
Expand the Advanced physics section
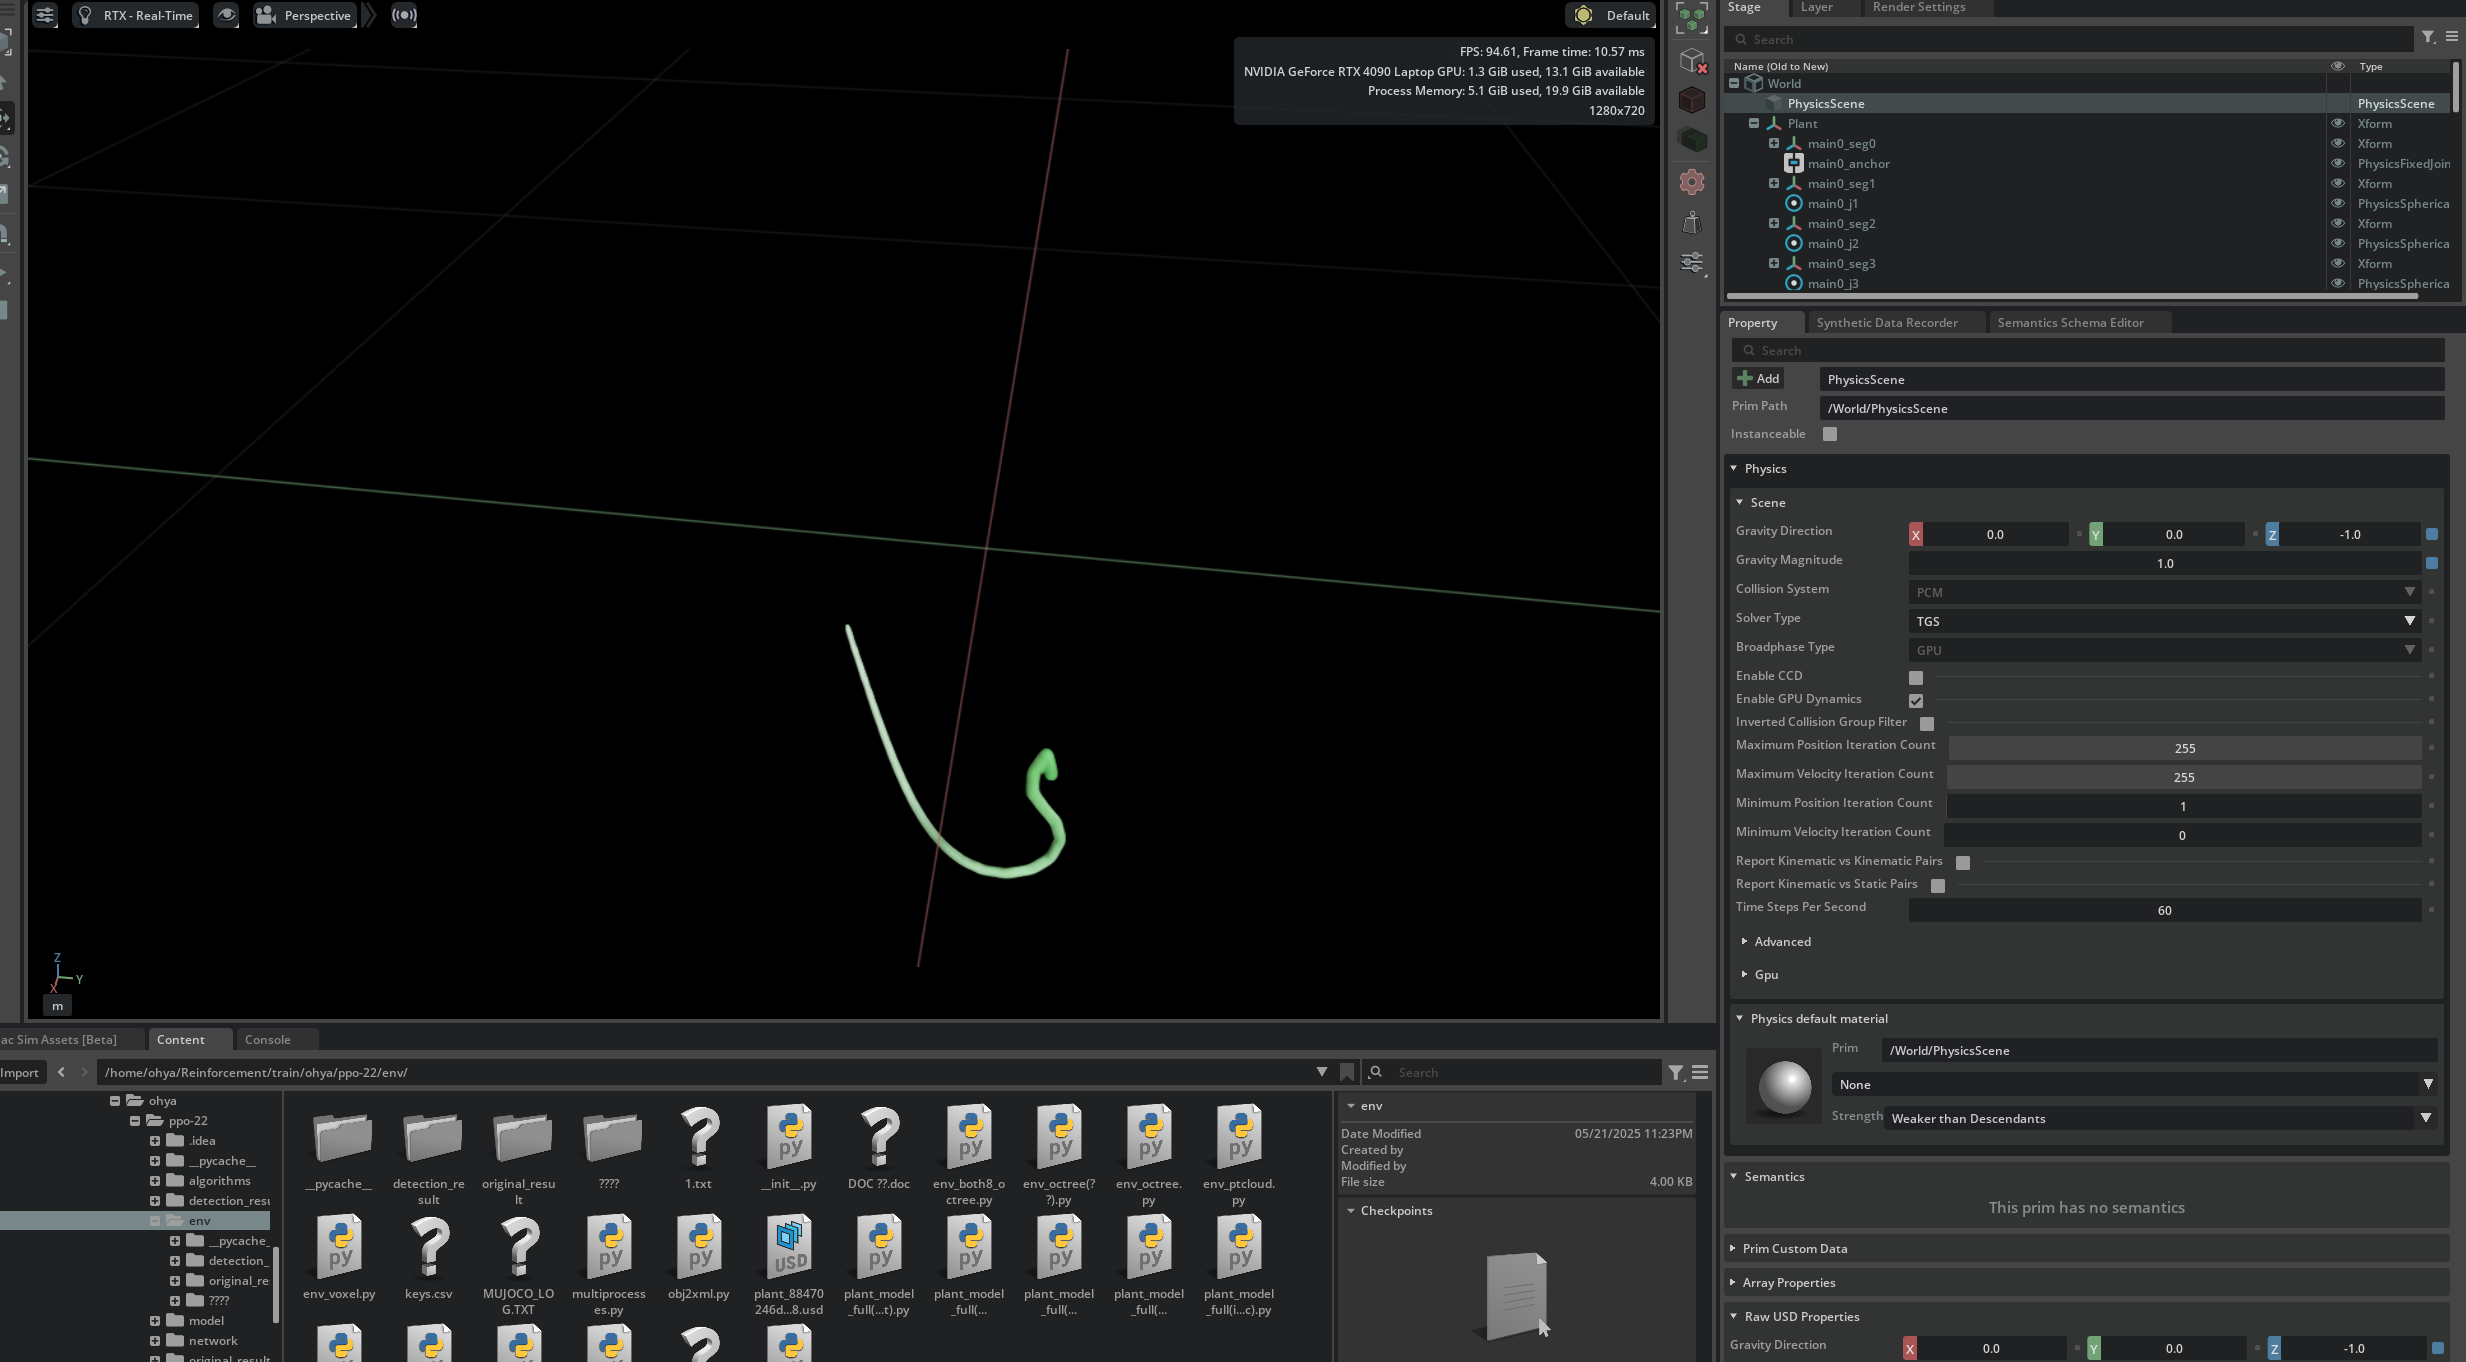(1781, 942)
